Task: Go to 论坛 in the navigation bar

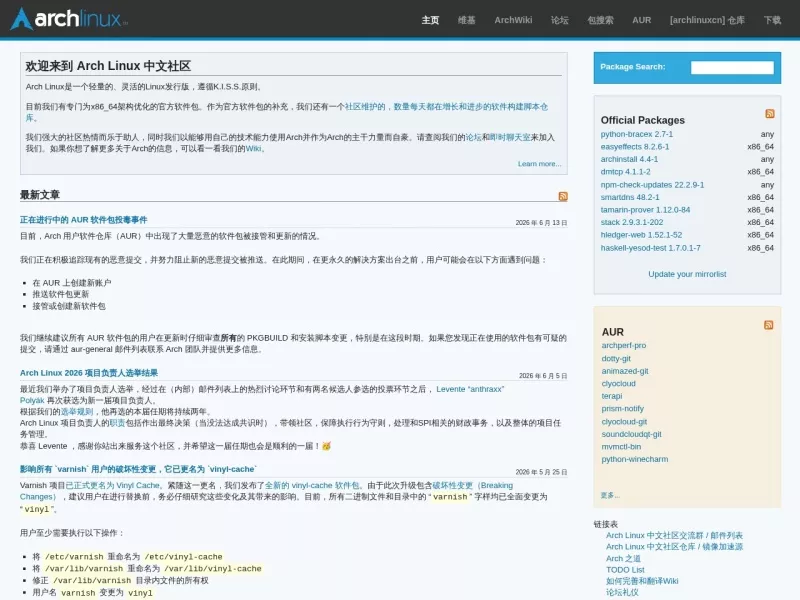Action: click(x=559, y=20)
